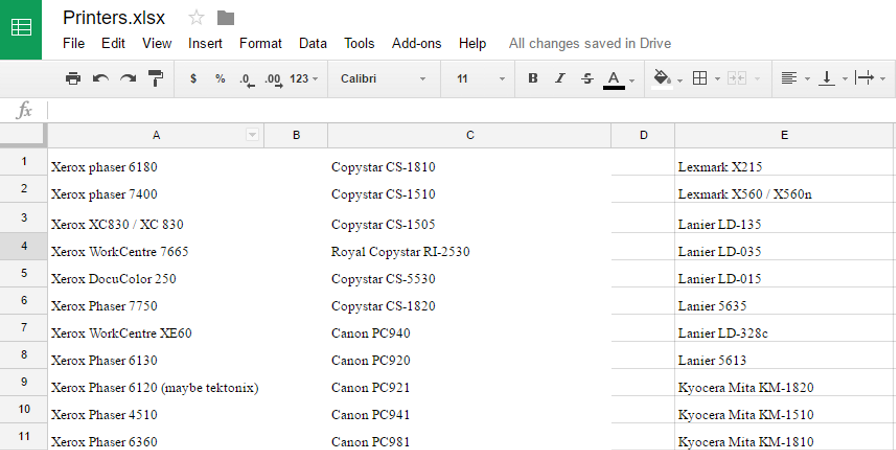Open the fill color picker
Viewport: 896px width, 450px height.
click(666, 78)
